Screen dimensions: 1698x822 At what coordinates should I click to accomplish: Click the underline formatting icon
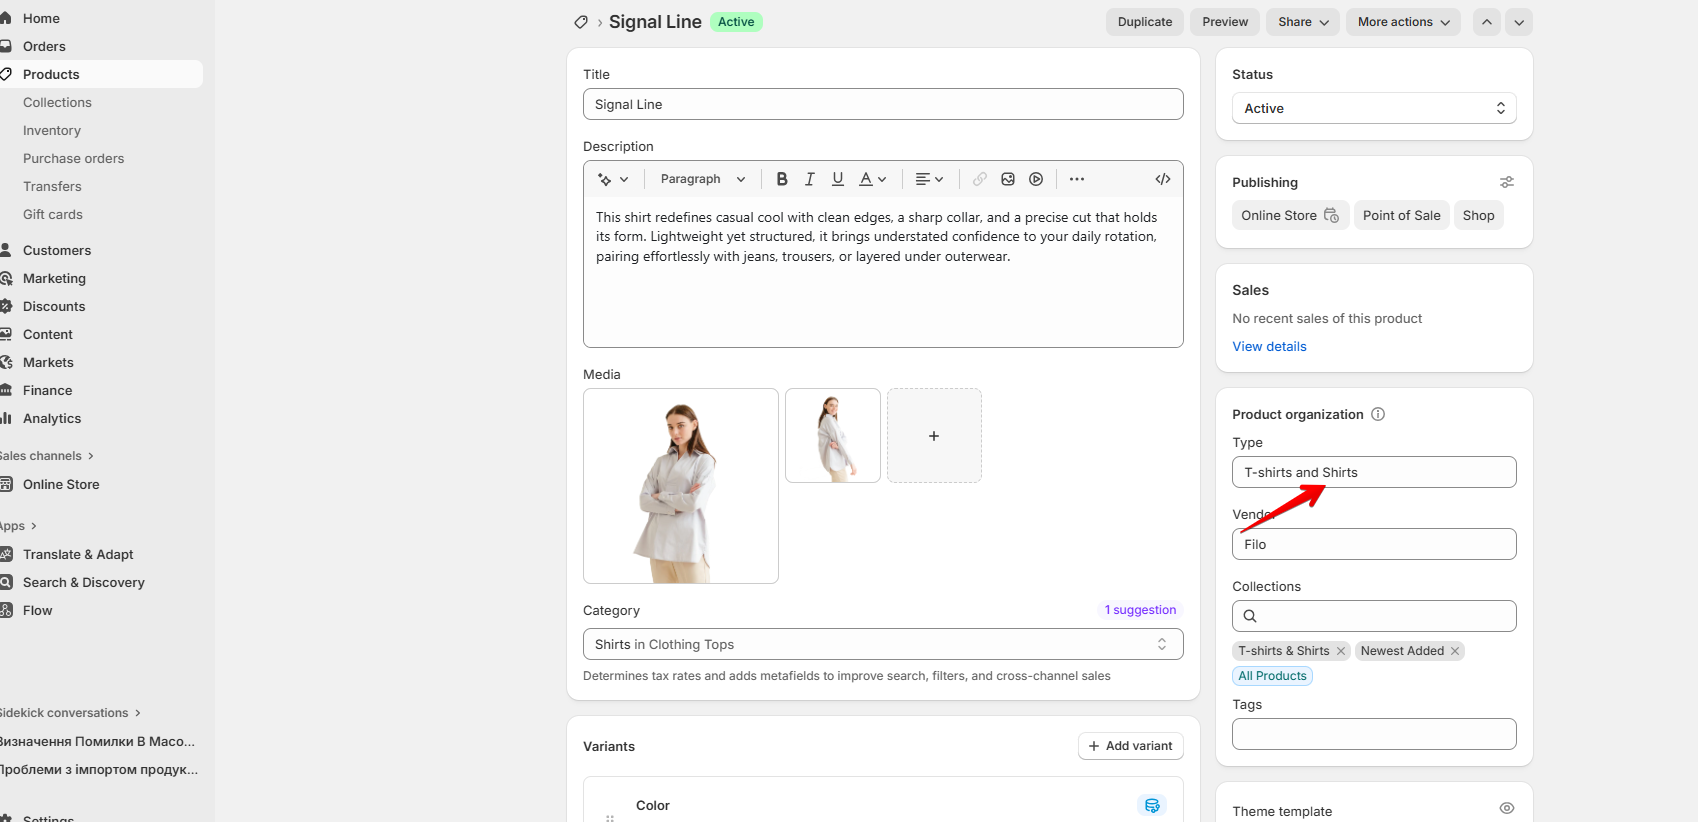coord(838,179)
